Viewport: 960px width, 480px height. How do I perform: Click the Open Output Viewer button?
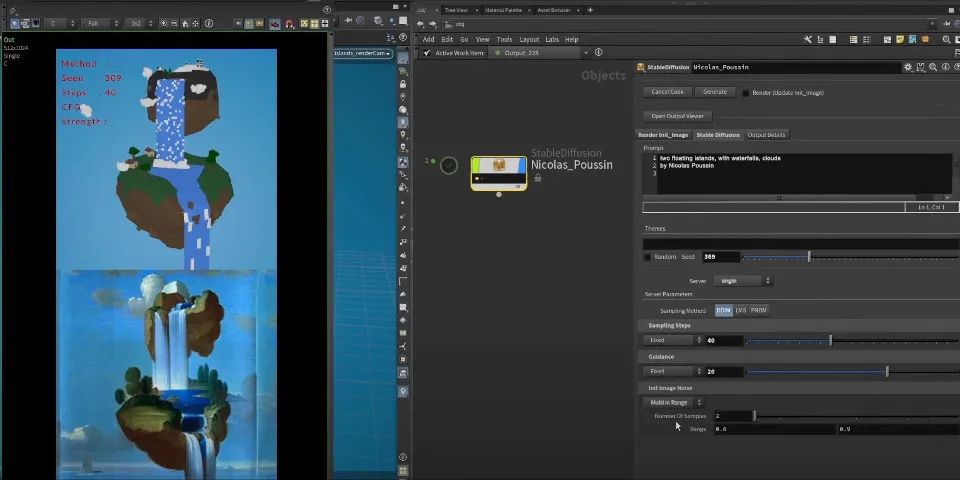coord(677,116)
